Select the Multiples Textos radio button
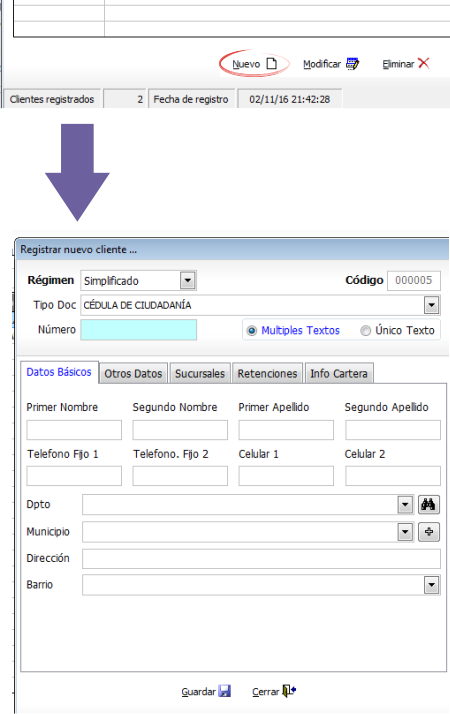450x714 pixels. (251, 331)
